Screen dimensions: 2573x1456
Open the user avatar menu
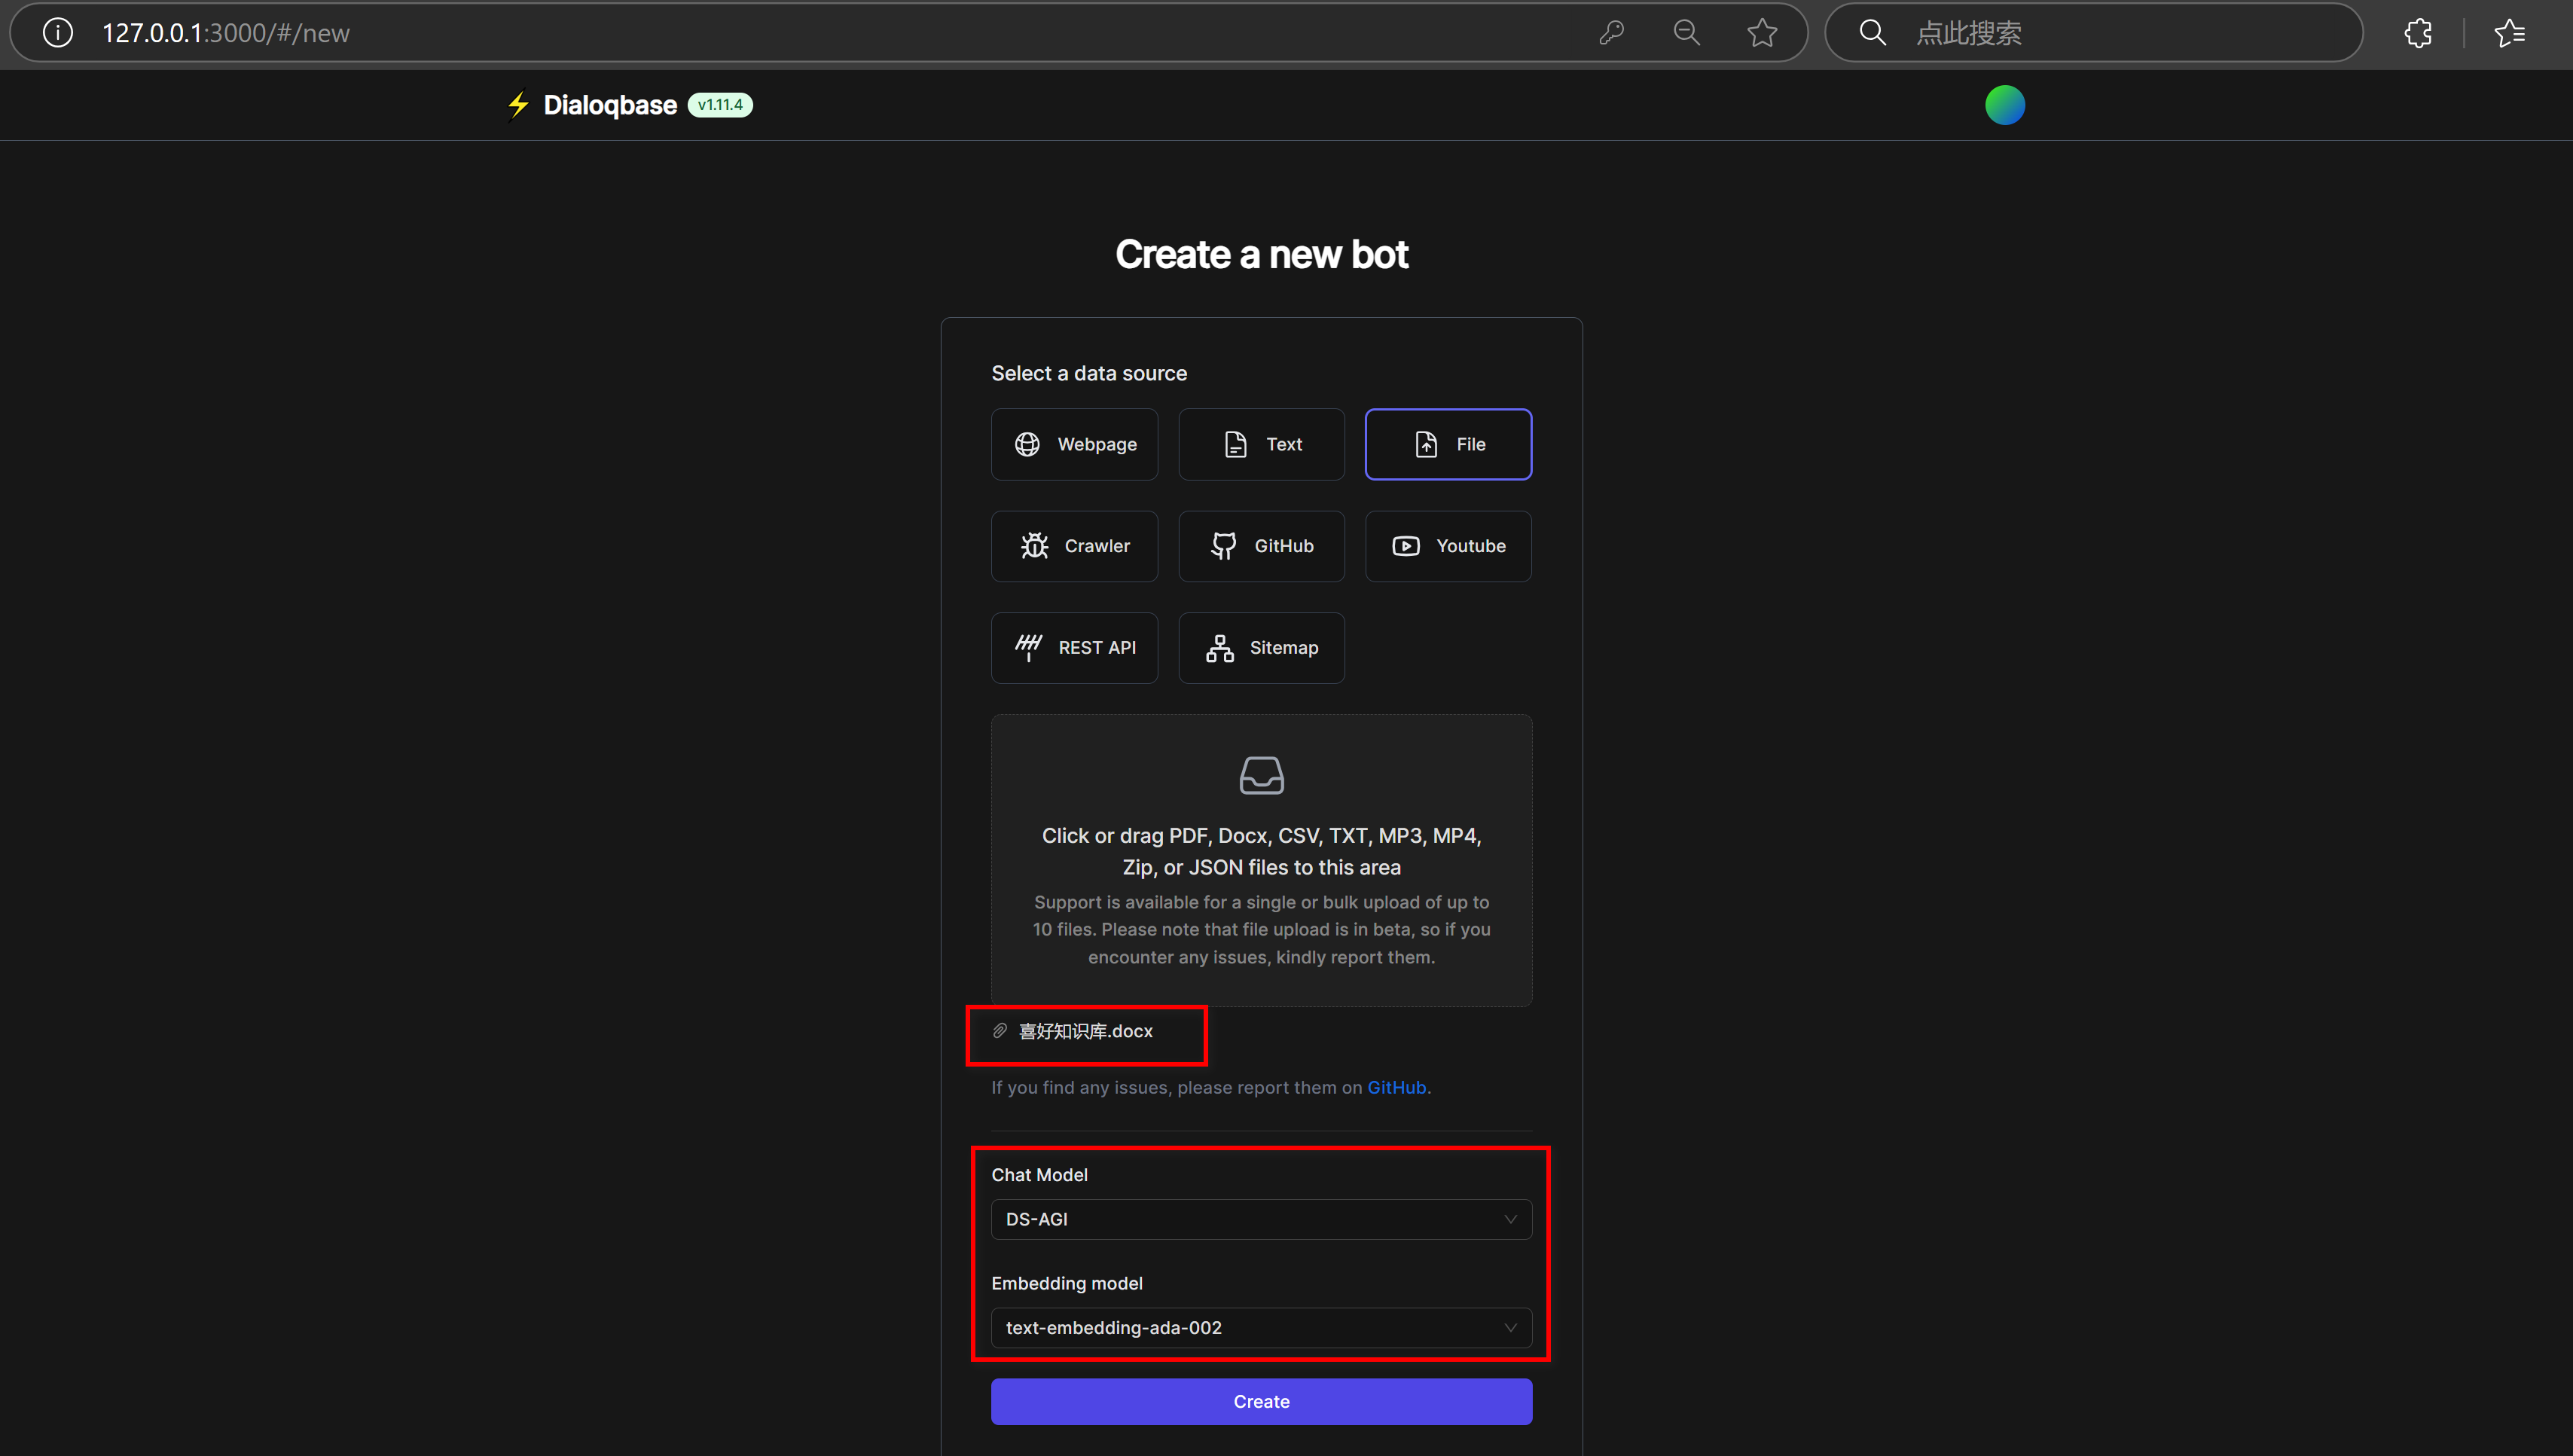click(x=2004, y=105)
